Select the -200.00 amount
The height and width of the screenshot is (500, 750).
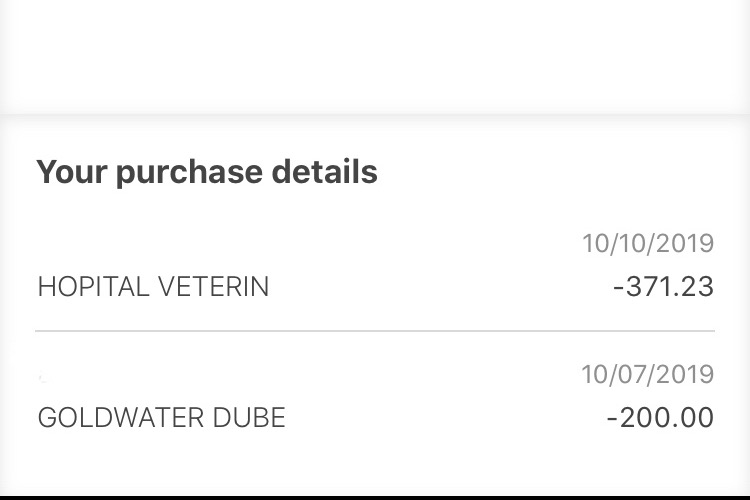point(661,417)
